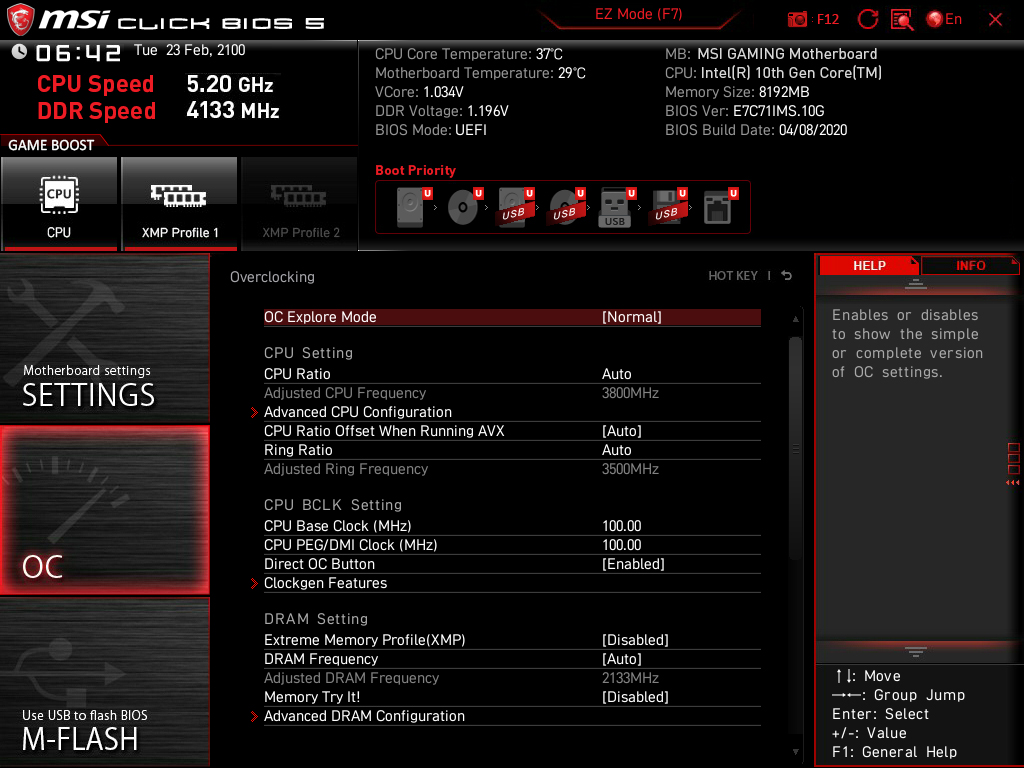Open the HOT KEY list
This screenshot has width=1024, height=768.
(x=733, y=276)
